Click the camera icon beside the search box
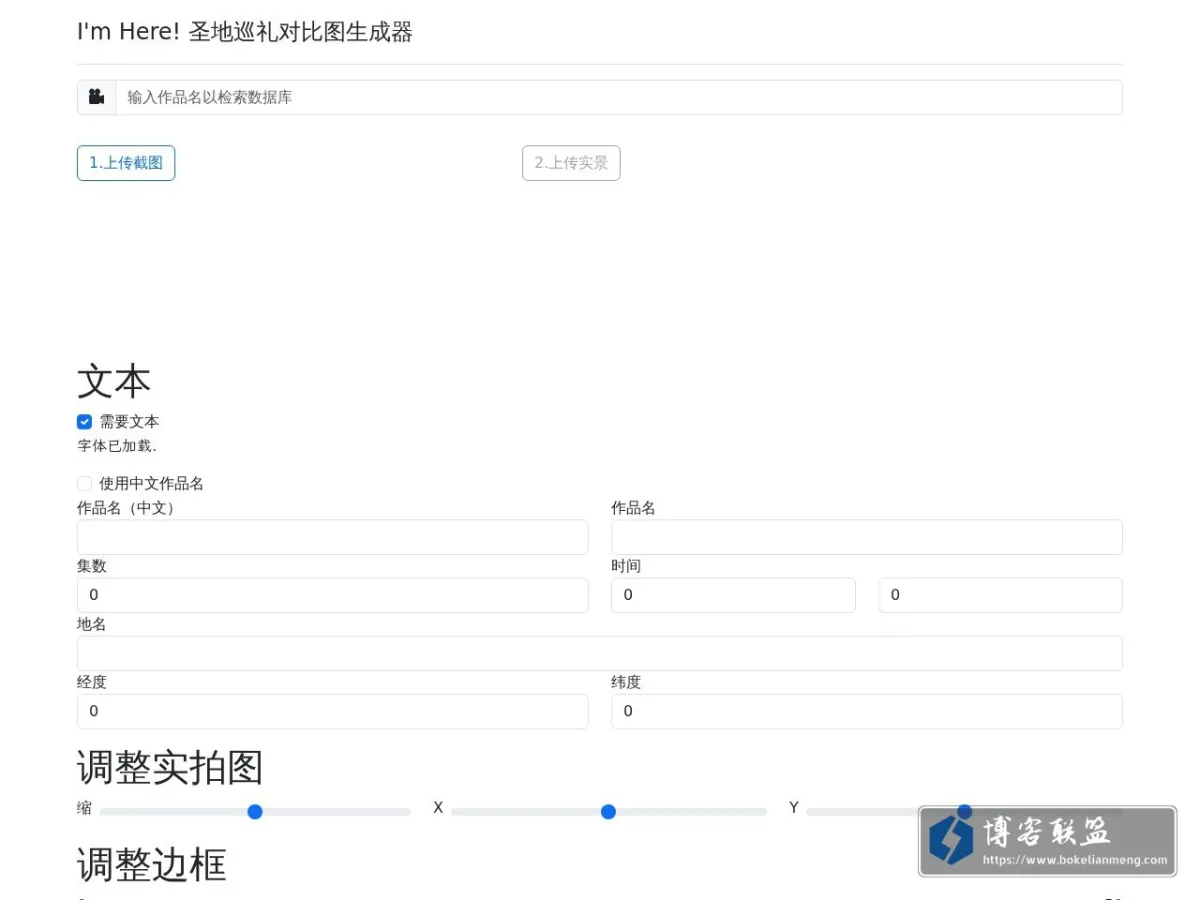This screenshot has width=1200, height=900. pyautogui.click(x=96, y=97)
